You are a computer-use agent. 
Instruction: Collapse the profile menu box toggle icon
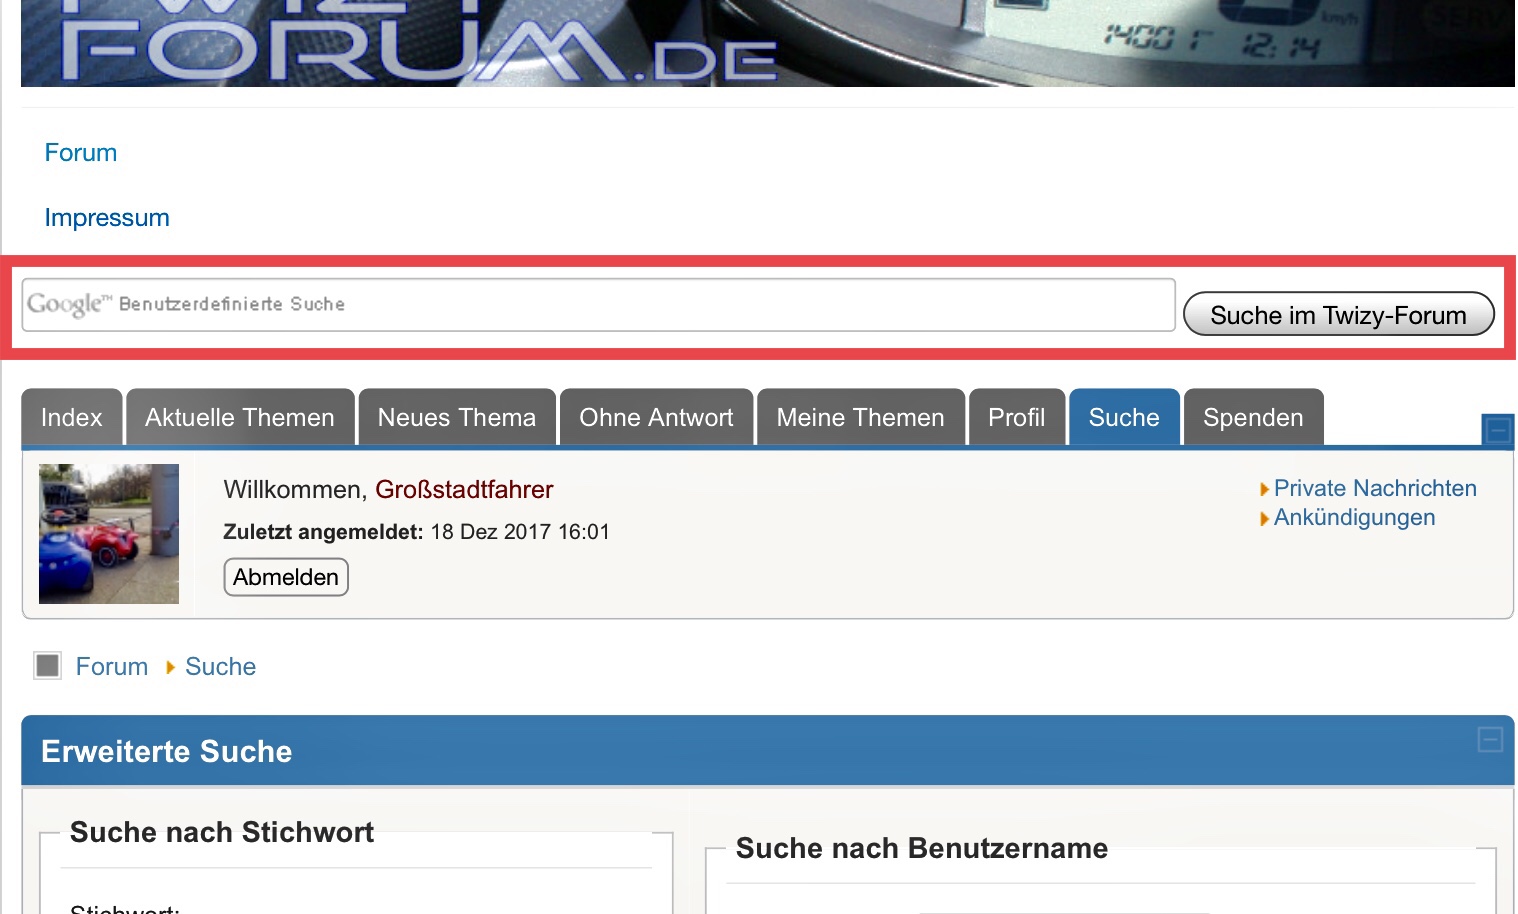(x=1497, y=431)
